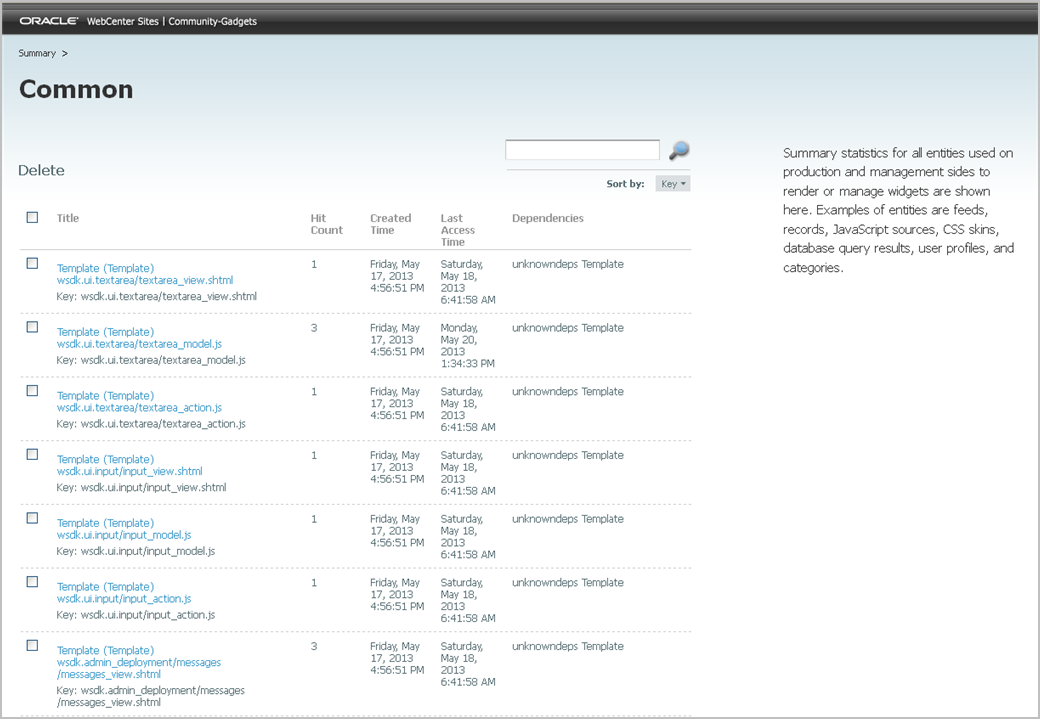Click the Hit Count column header
This screenshot has width=1040, height=719.
[x=326, y=224]
